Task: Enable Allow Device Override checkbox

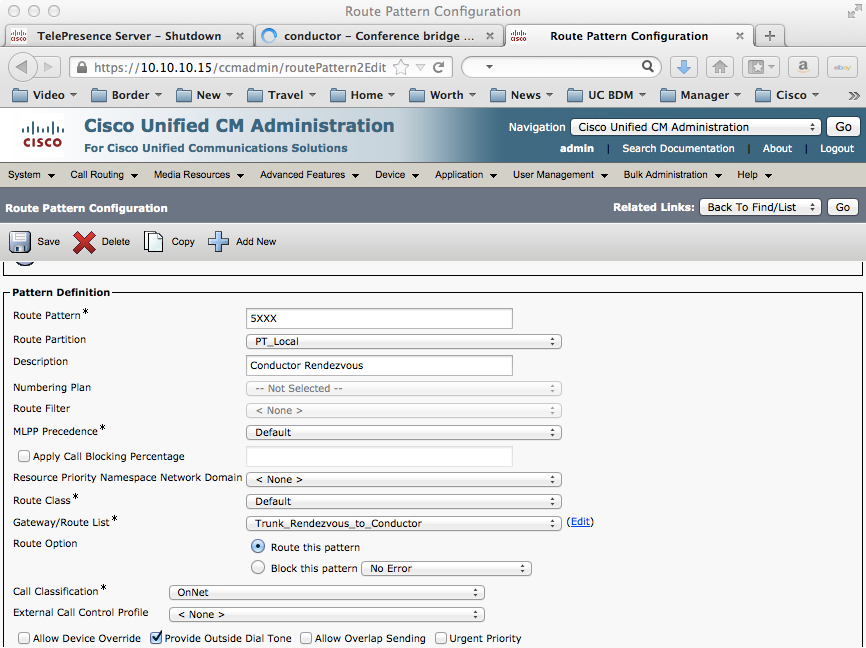Action: 24,638
